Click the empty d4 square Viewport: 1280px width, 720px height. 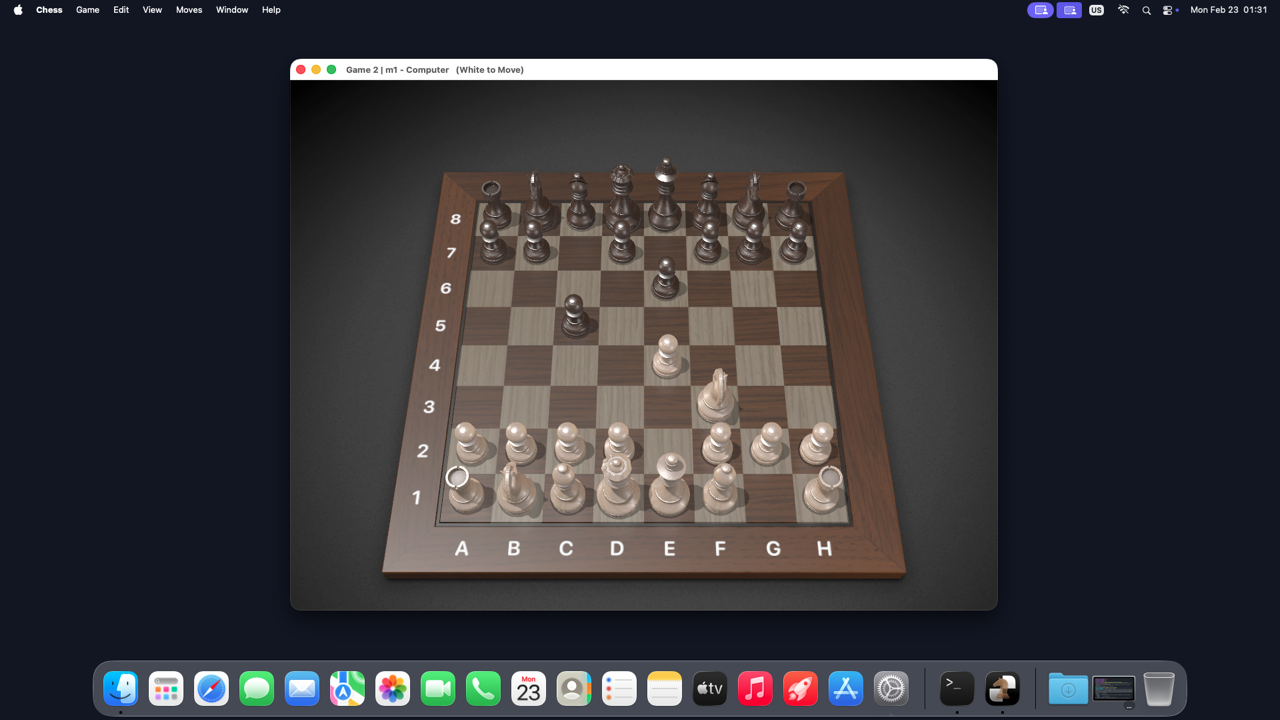tap(619, 365)
